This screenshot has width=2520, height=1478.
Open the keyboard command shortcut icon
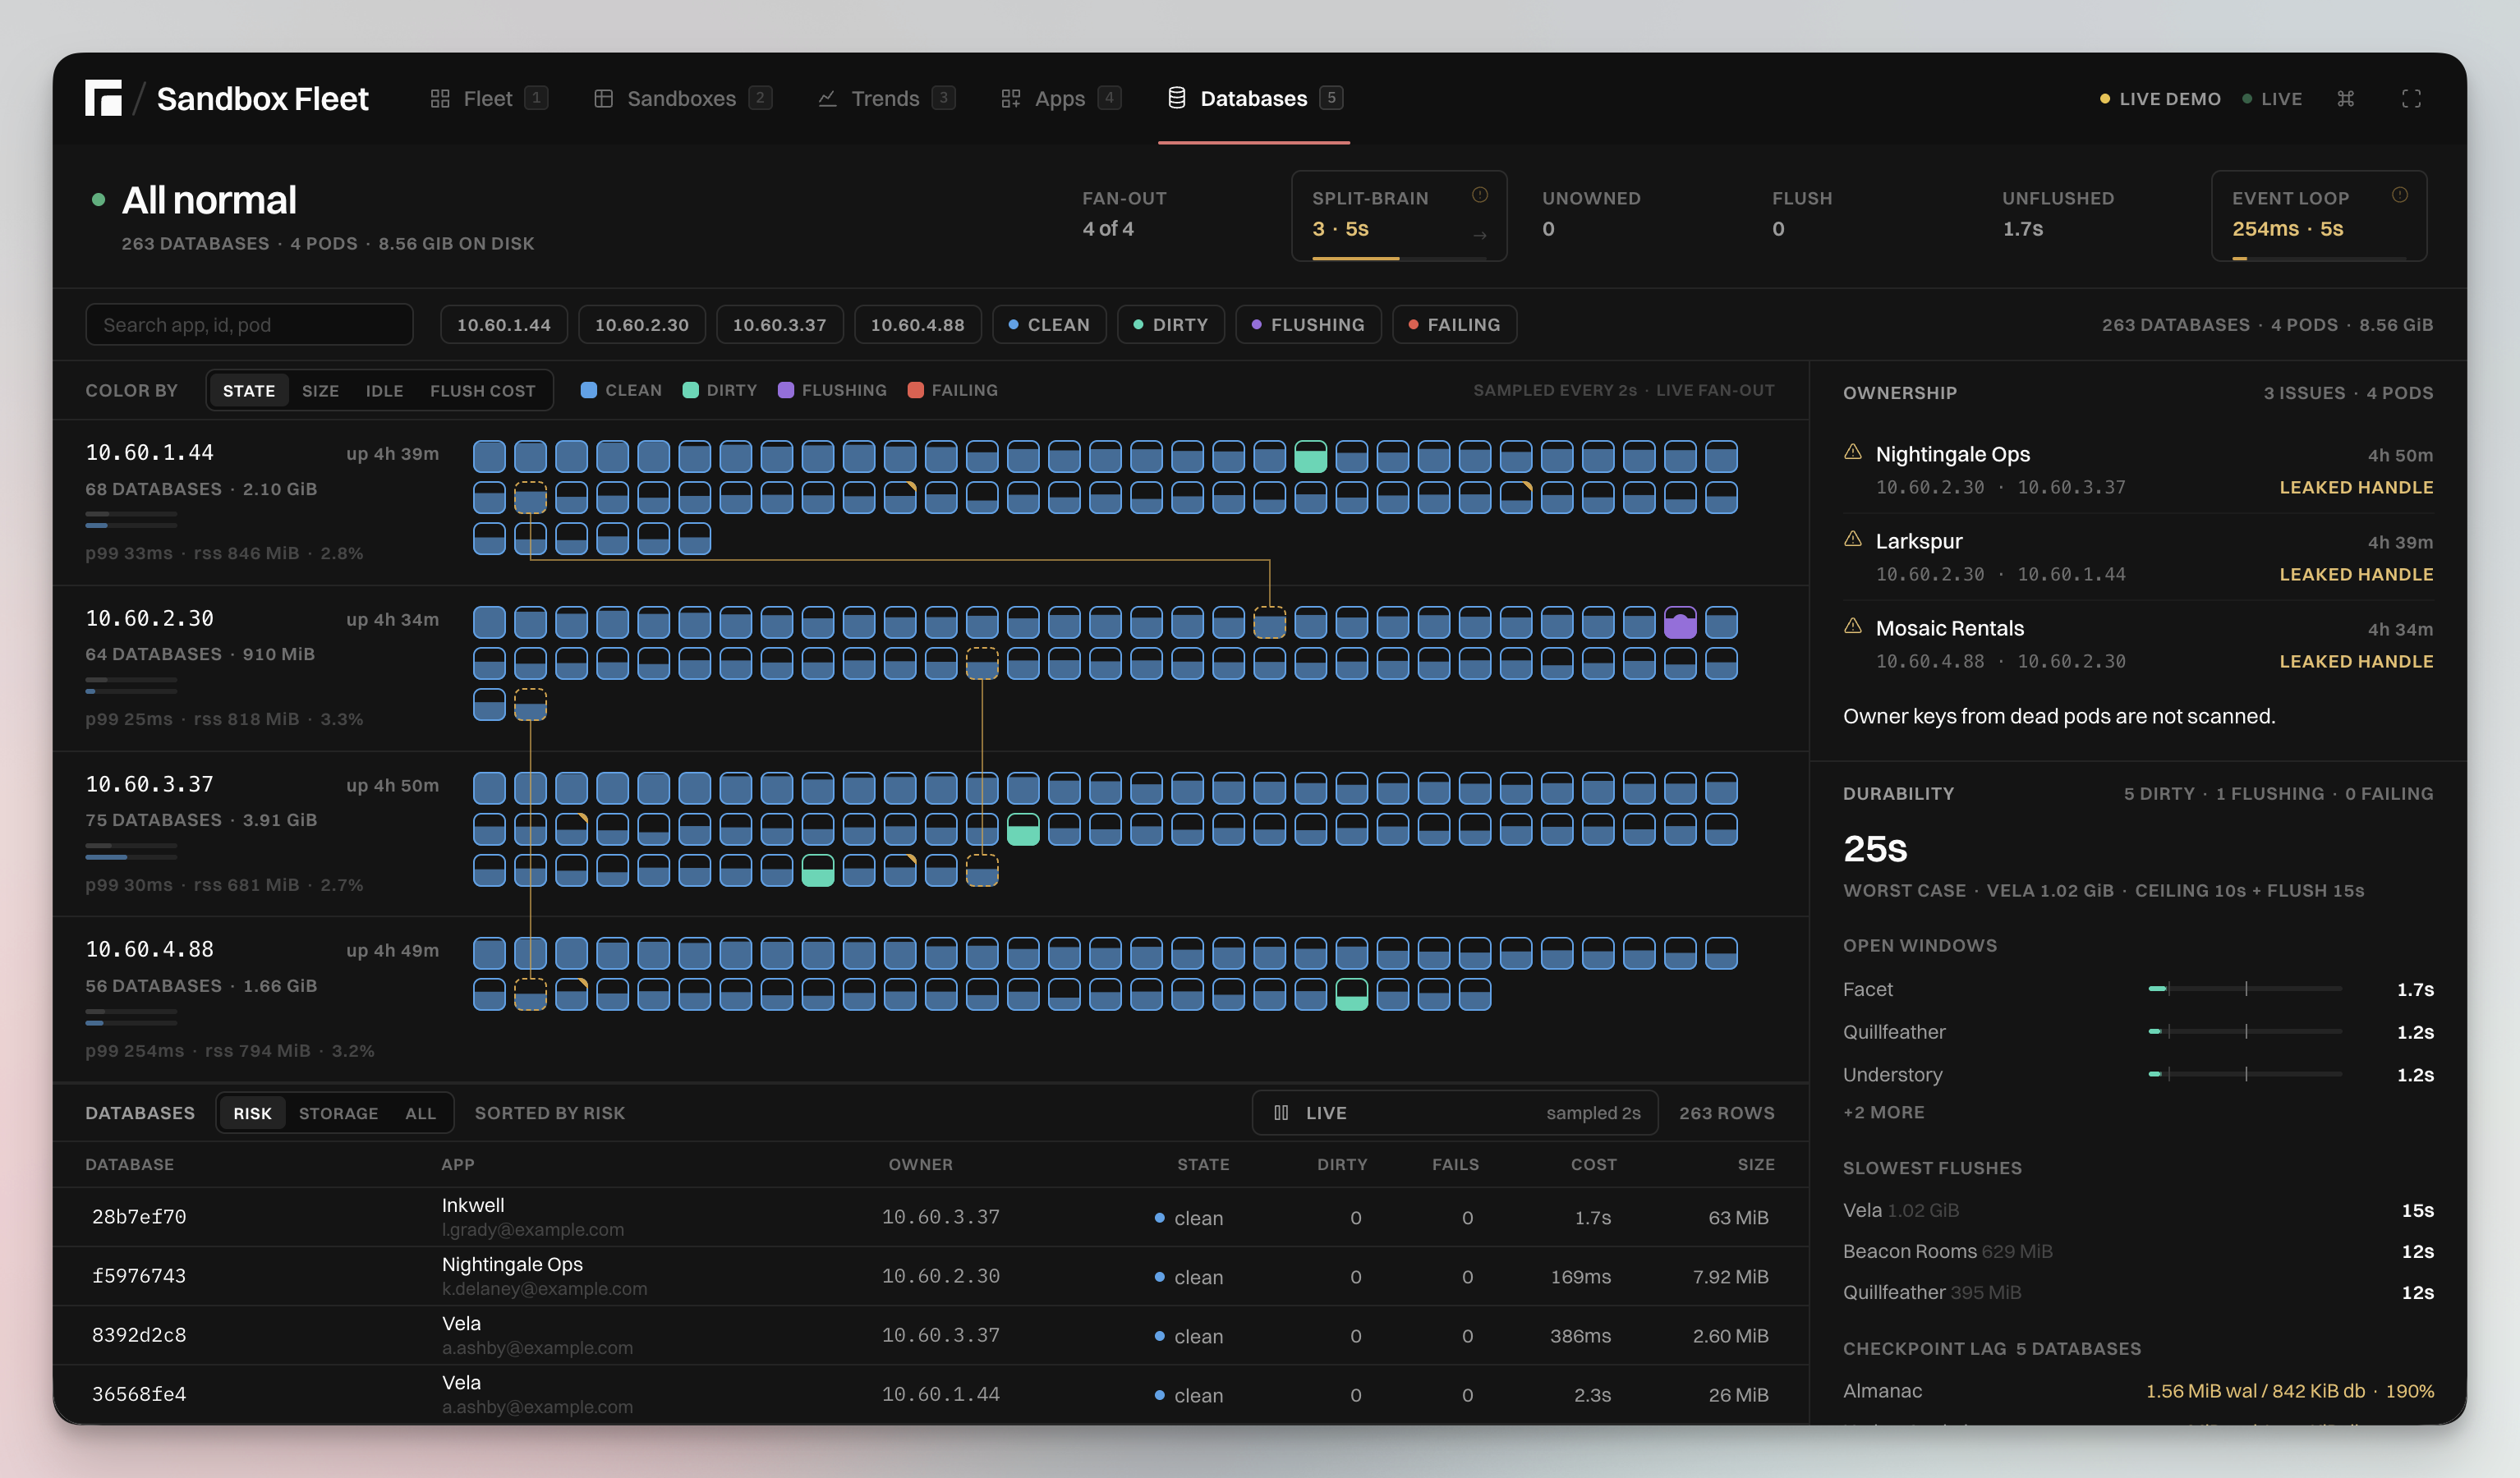2345,98
